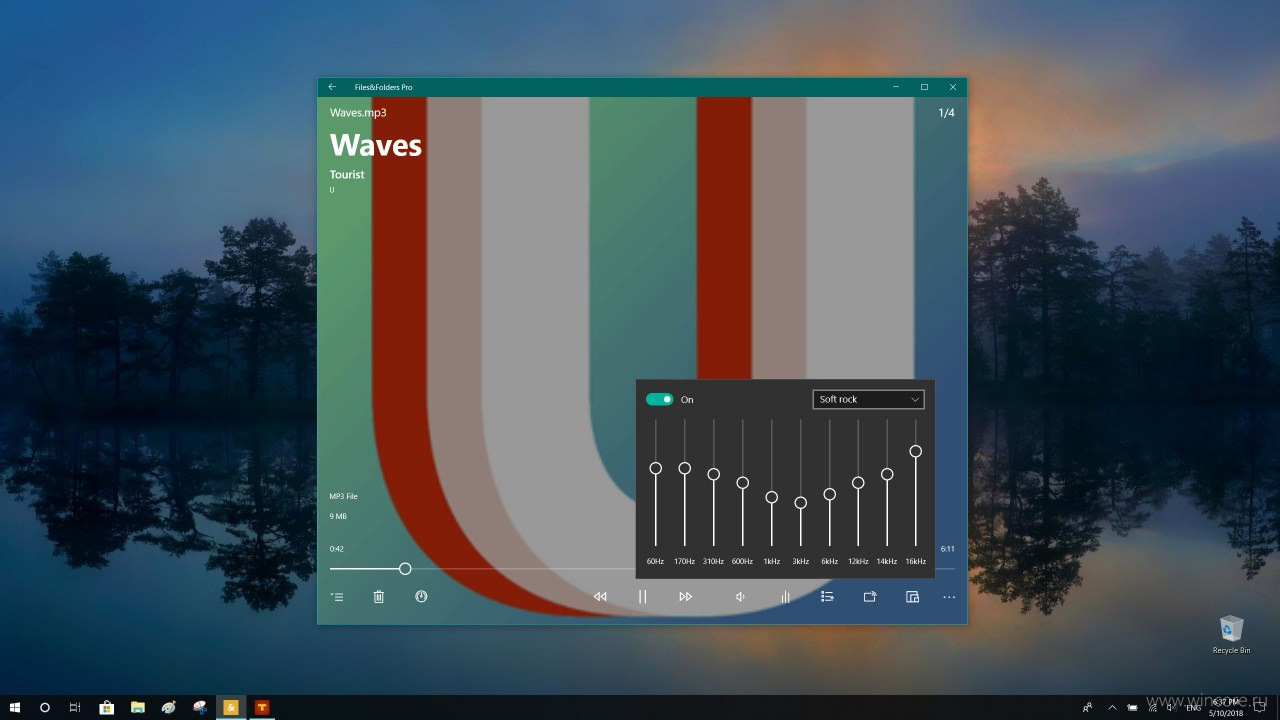Show hidden system tray icons
1280x720 pixels.
(1113, 707)
